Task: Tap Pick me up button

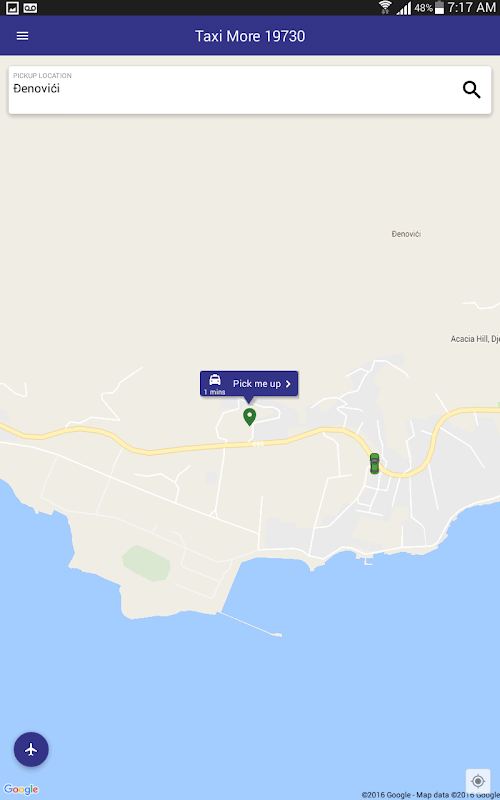Action: coord(249,384)
